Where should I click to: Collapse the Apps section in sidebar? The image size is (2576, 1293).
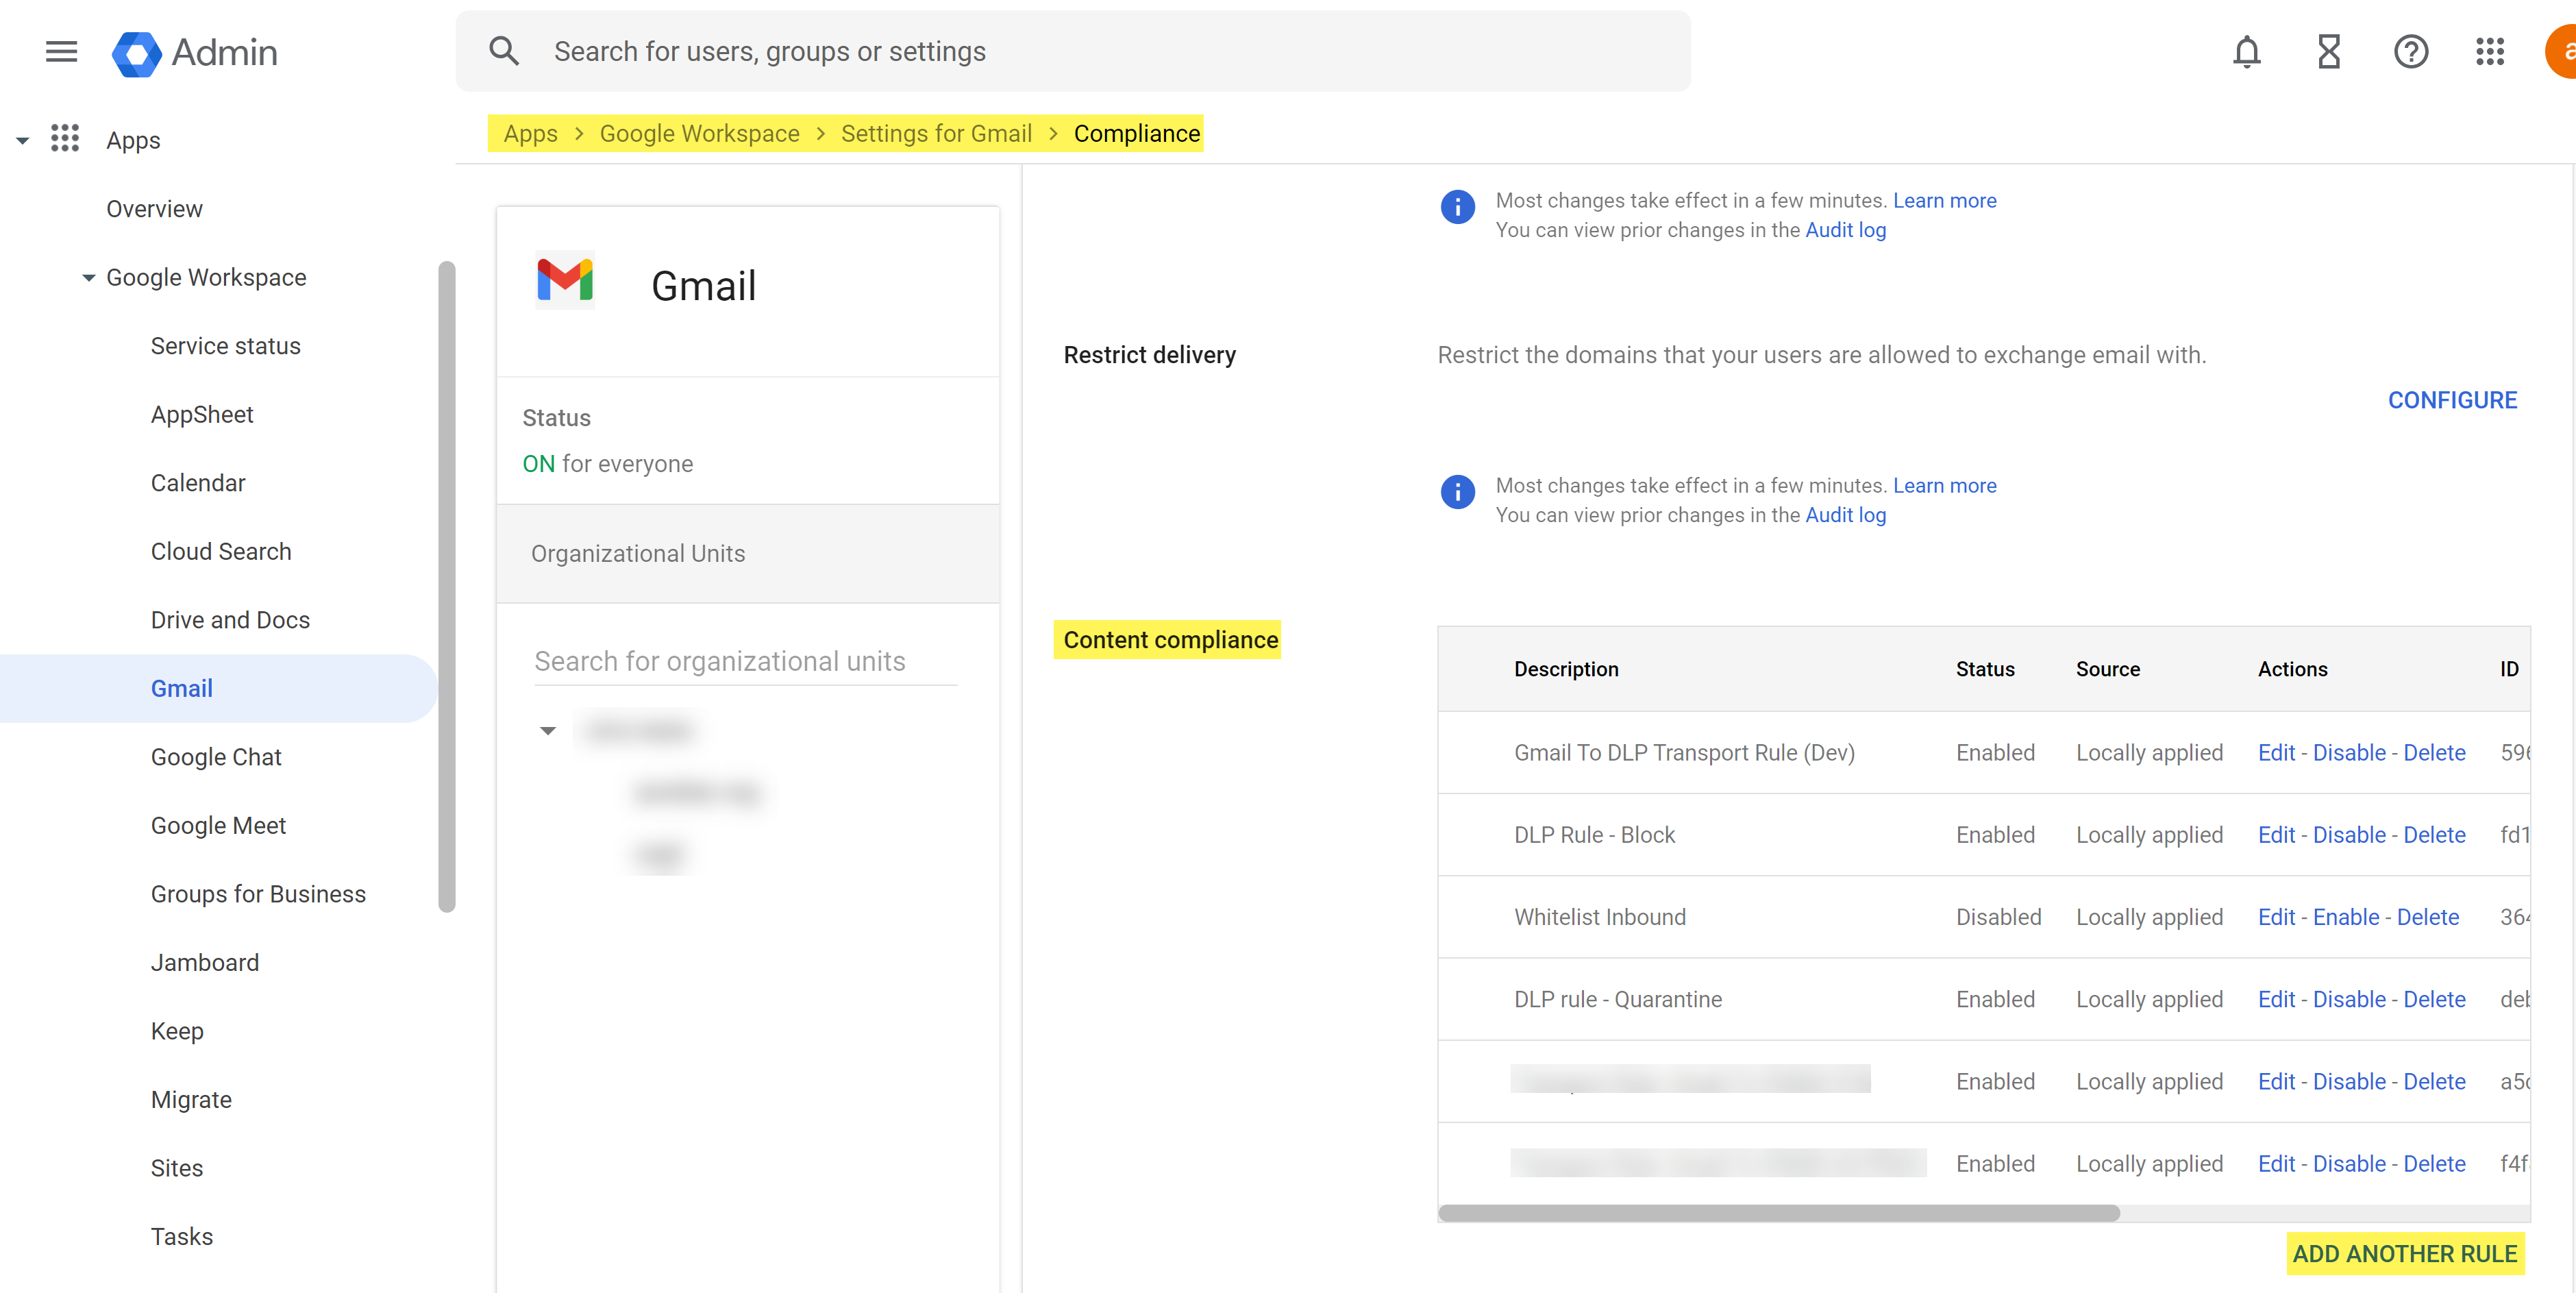click(22, 141)
